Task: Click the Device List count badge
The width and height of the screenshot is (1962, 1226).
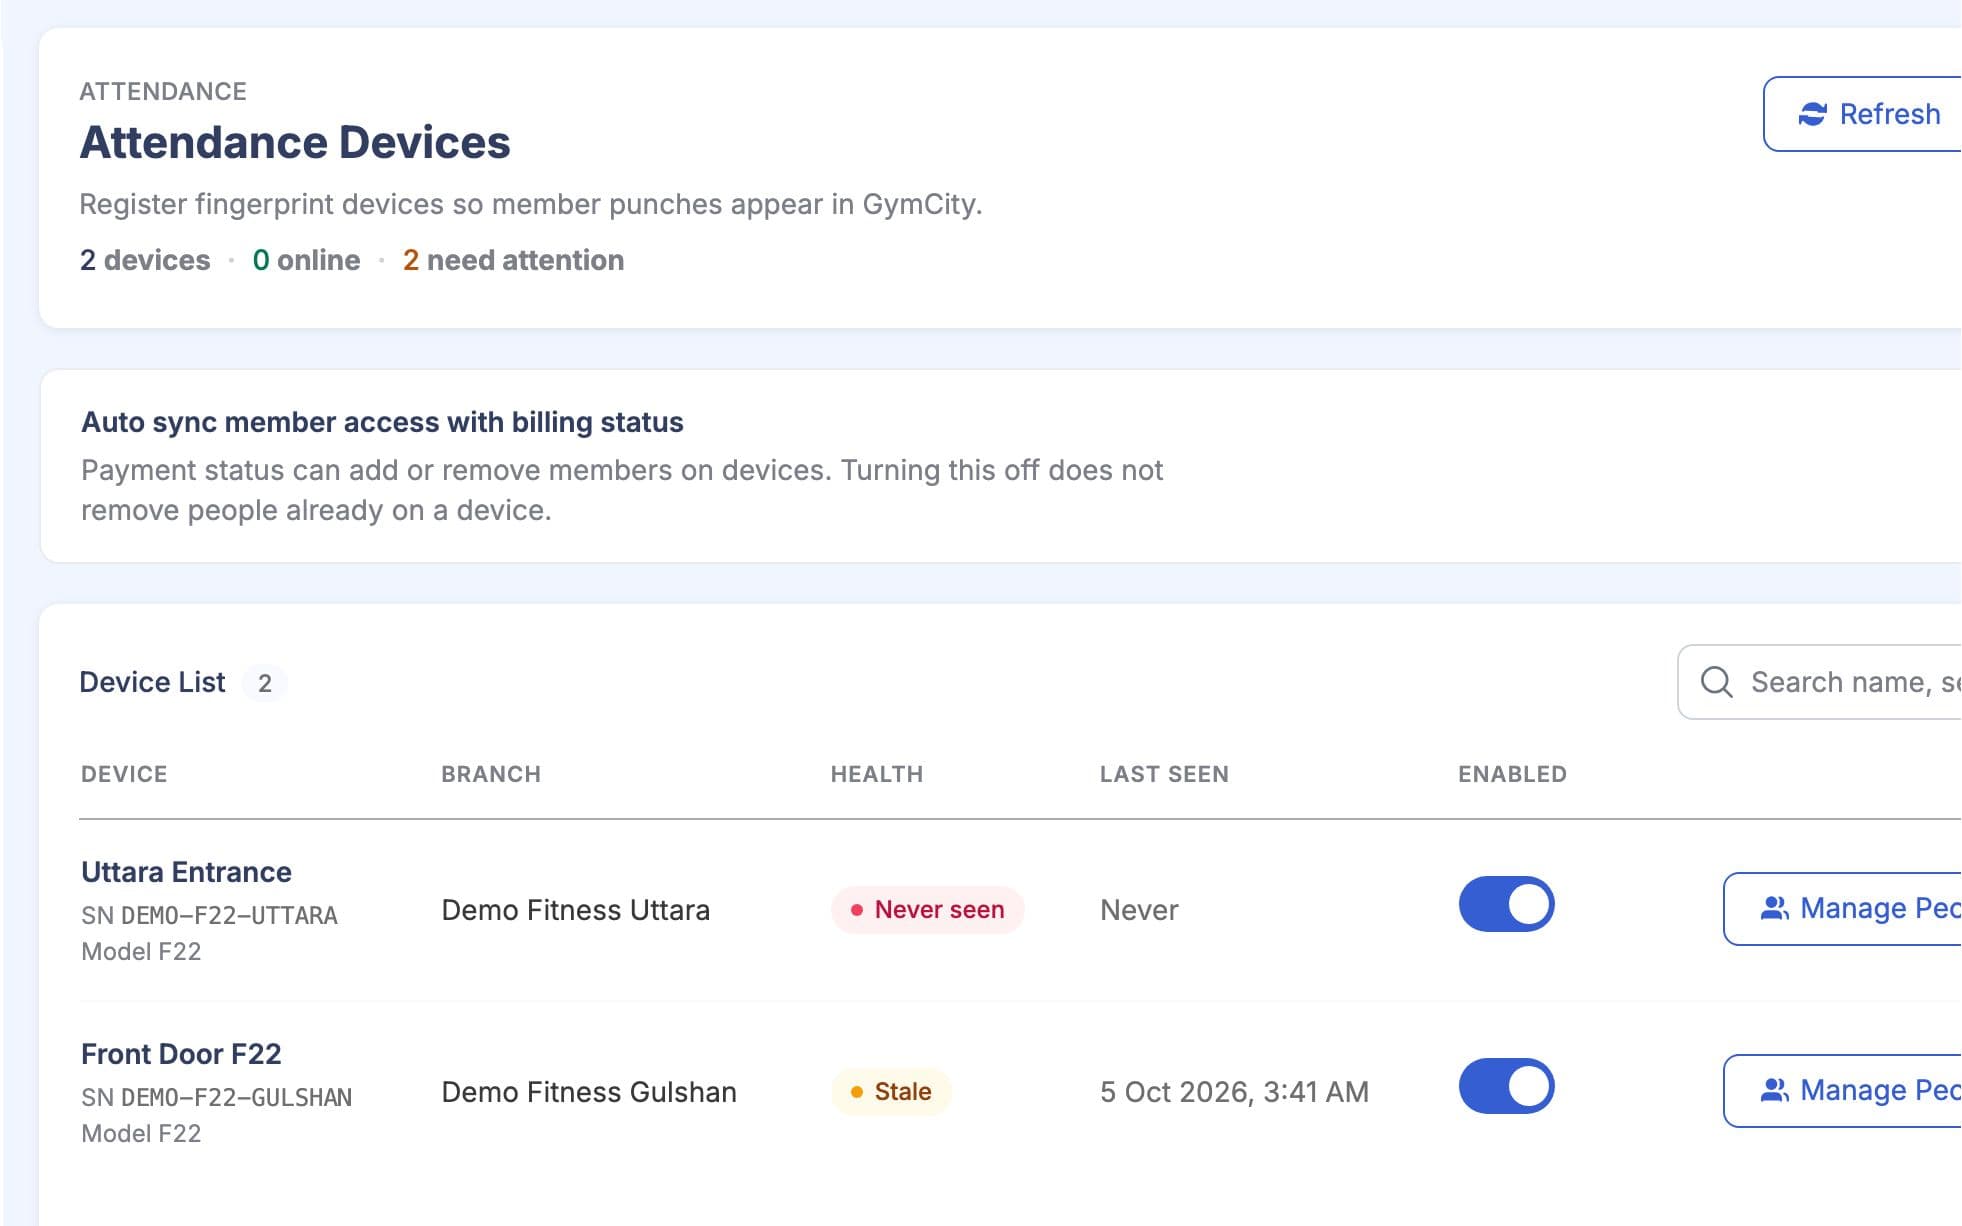Action: pos(265,683)
